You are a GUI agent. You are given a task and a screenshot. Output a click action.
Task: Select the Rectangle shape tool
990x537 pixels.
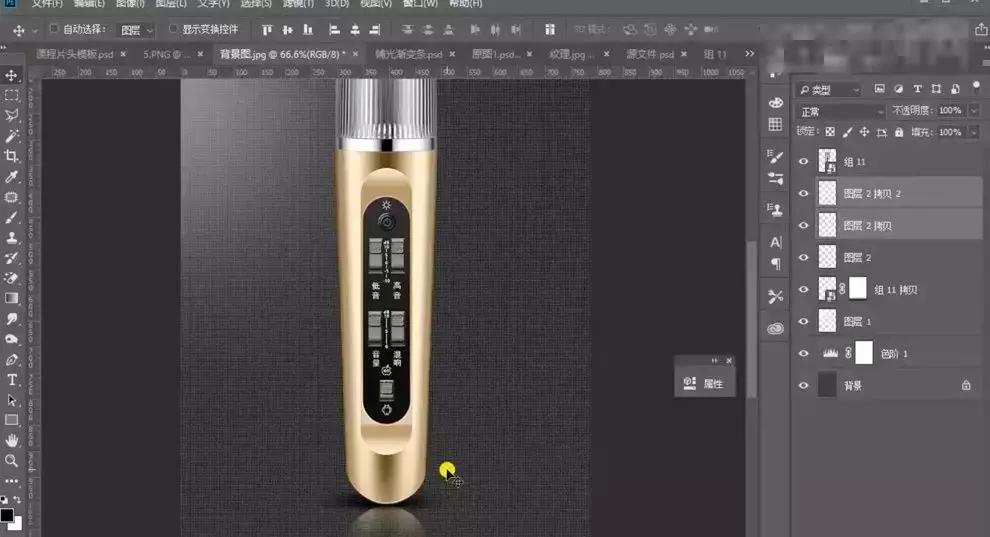click(x=11, y=420)
